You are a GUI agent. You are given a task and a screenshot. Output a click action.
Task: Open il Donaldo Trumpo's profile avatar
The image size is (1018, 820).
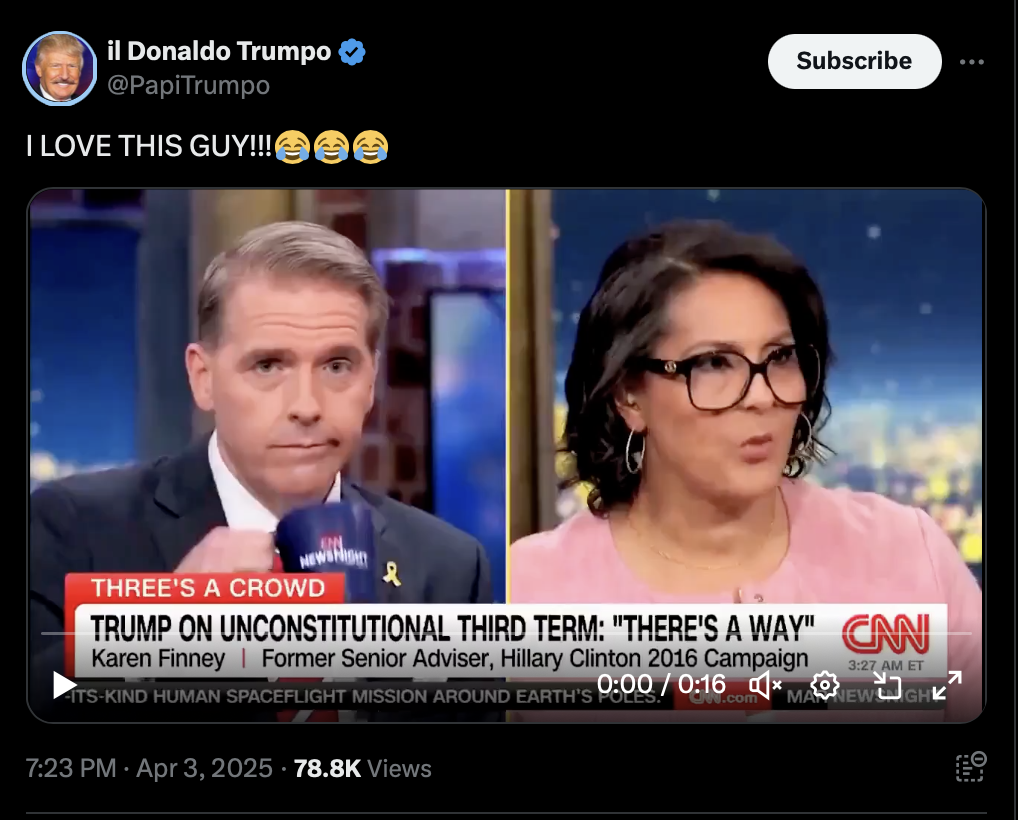pyautogui.click(x=60, y=68)
